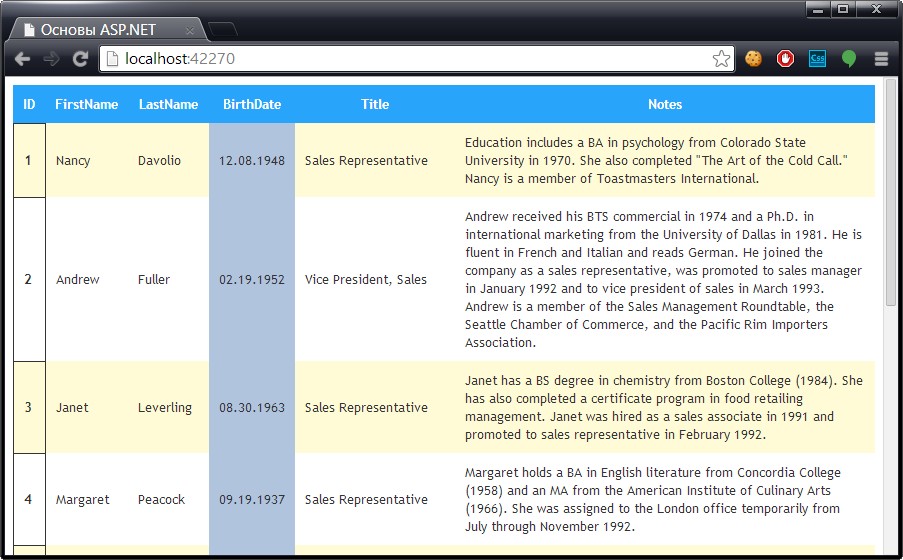Select the ID cell with value 4

(x=29, y=500)
